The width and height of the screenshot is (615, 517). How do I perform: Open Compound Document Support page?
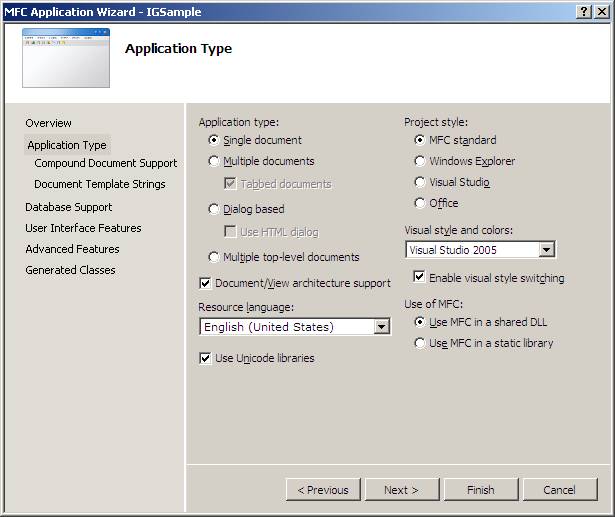(x=105, y=163)
